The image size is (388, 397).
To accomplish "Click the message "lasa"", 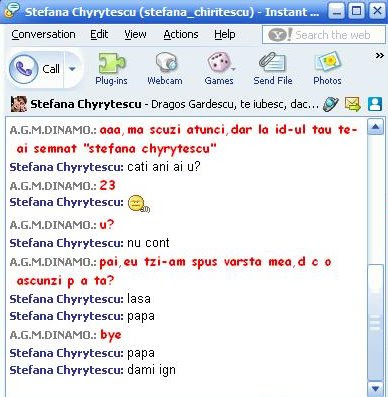I will coord(139,299).
